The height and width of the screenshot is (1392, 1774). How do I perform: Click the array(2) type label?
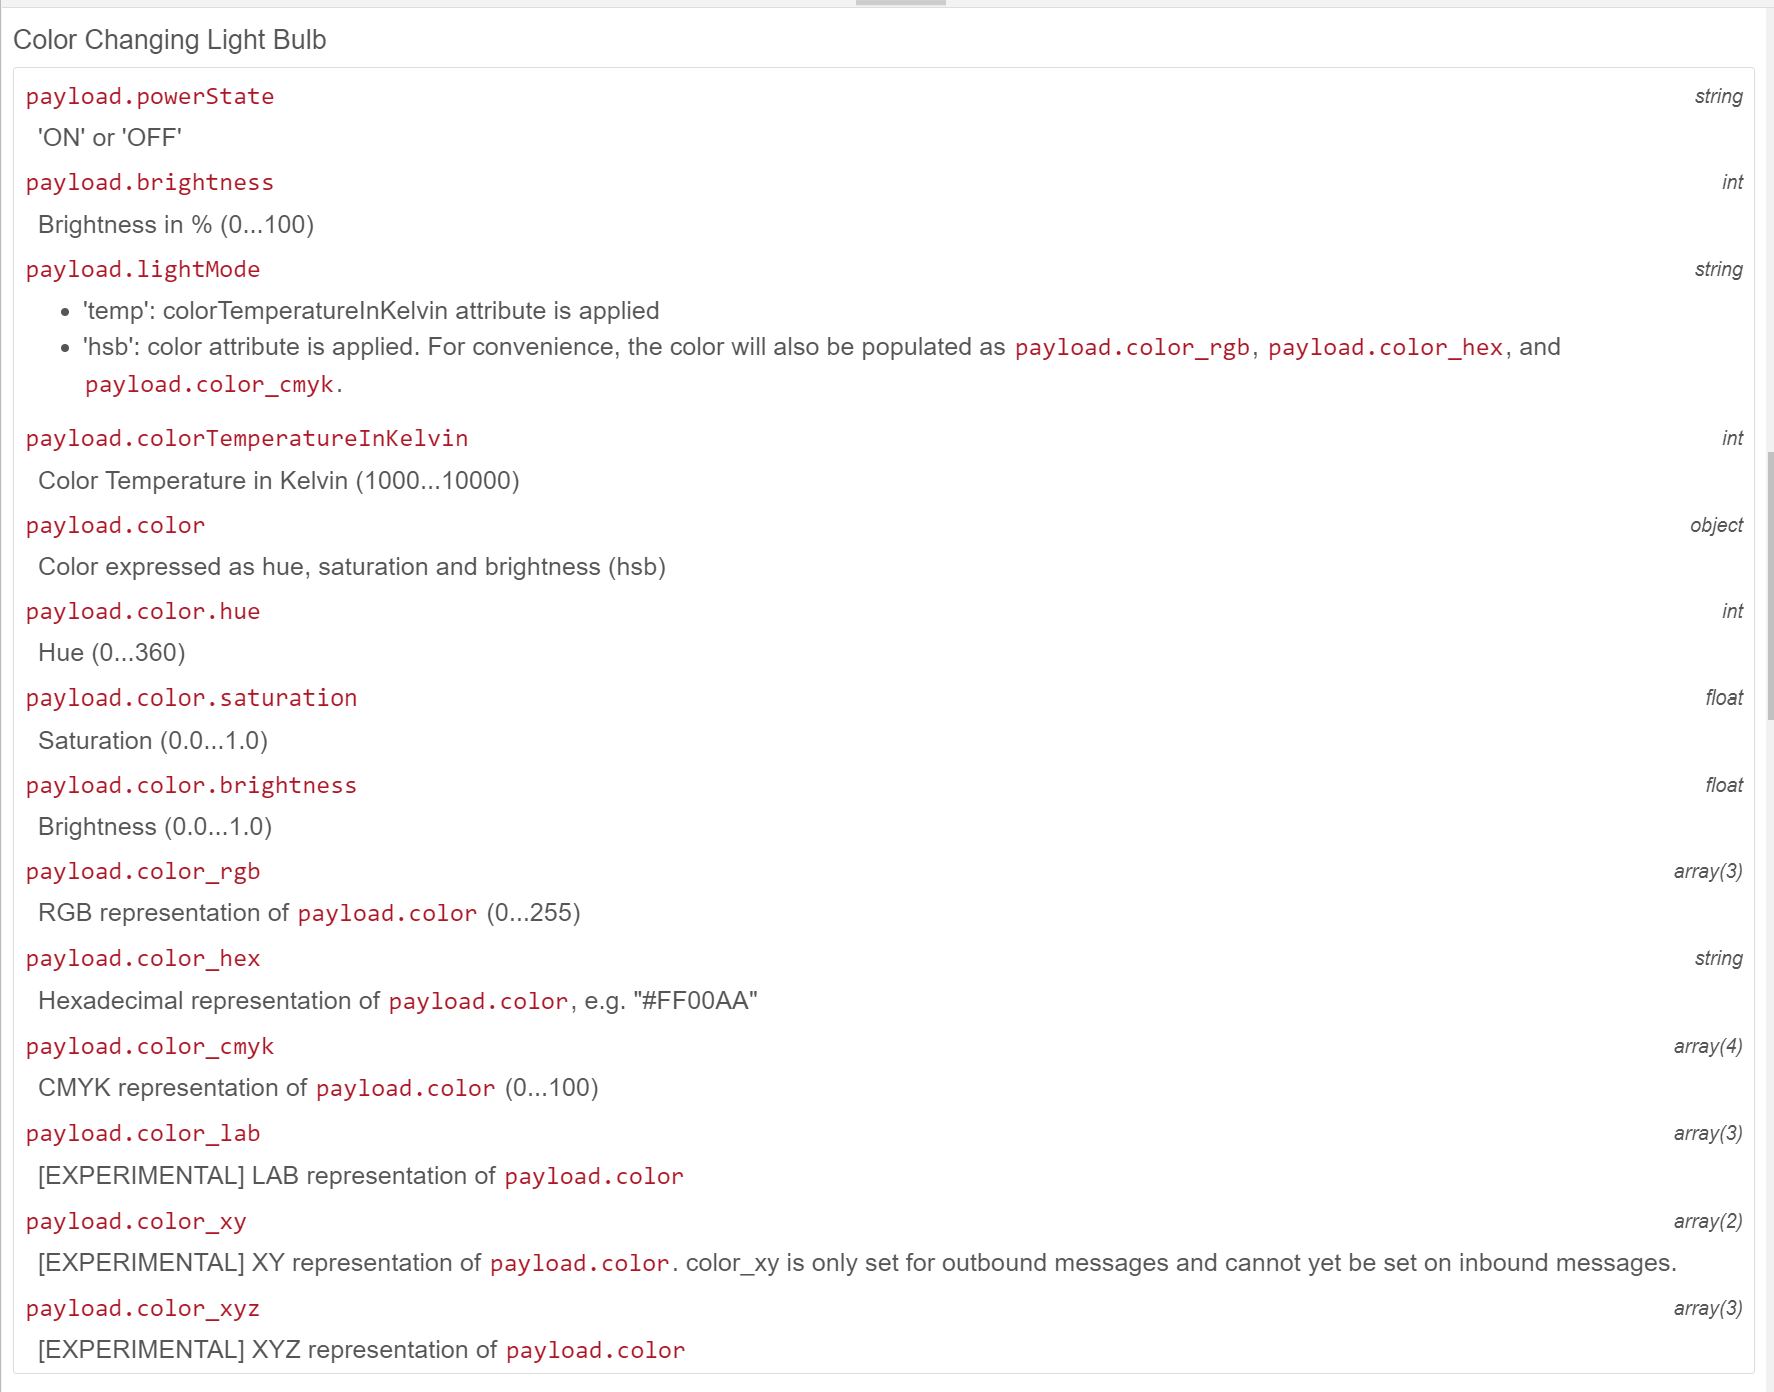pyautogui.click(x=1708, y=1222)
